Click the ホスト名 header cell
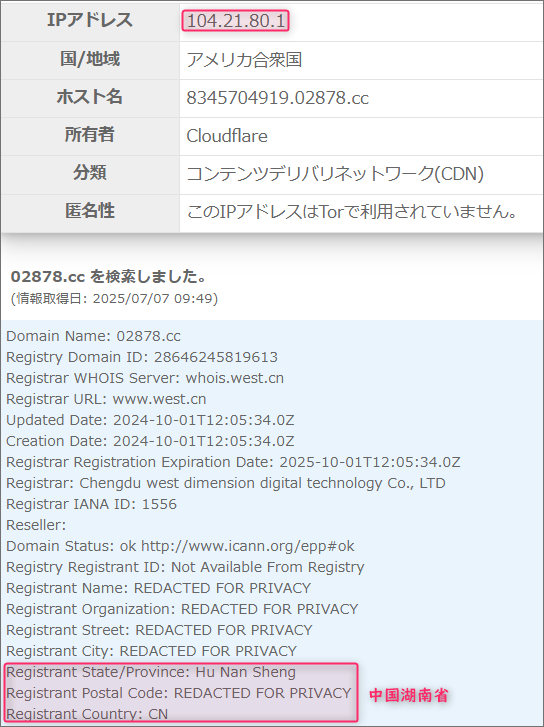The width and height of the screenshot is (544, 727). [x=90, y=97]
